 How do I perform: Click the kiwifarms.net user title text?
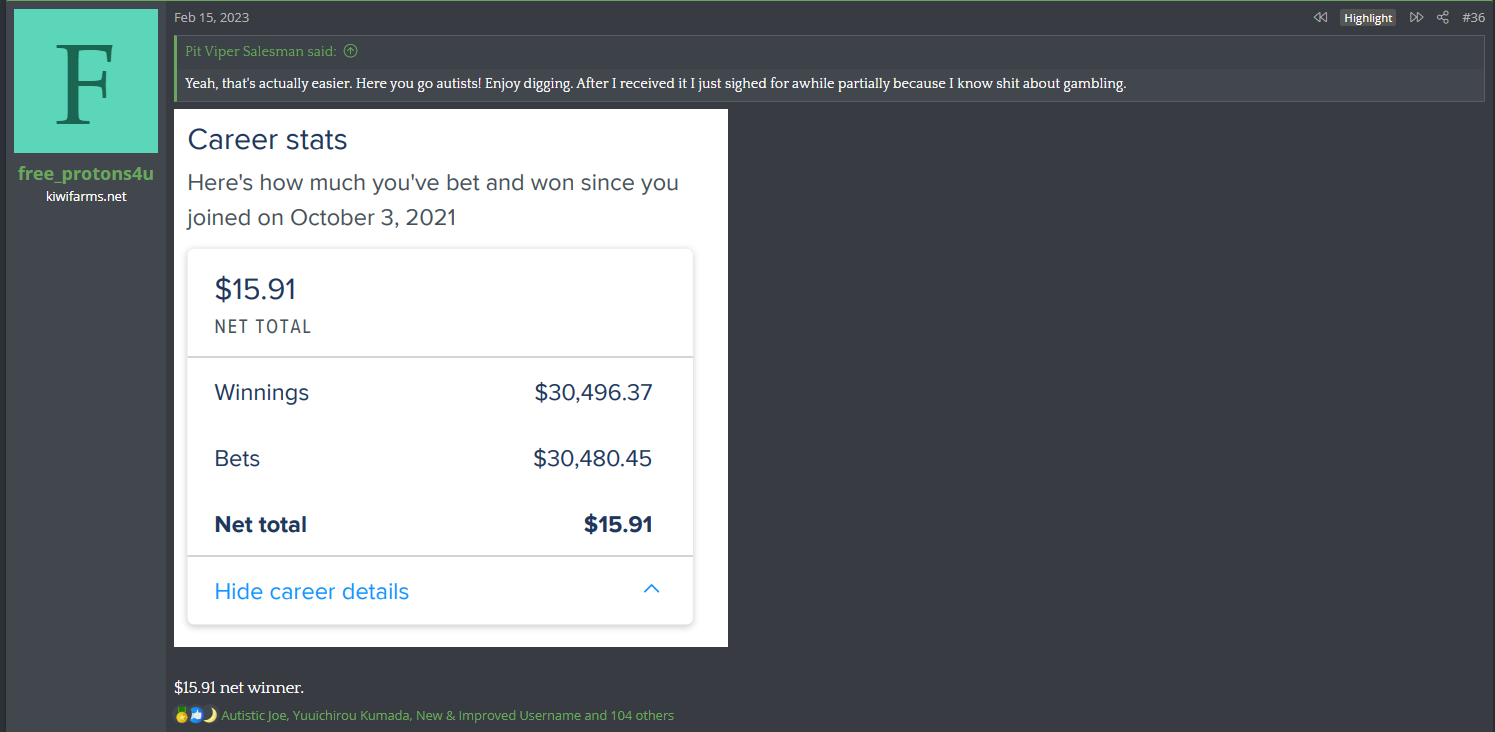pyautogui.click(x=86, y=196)
